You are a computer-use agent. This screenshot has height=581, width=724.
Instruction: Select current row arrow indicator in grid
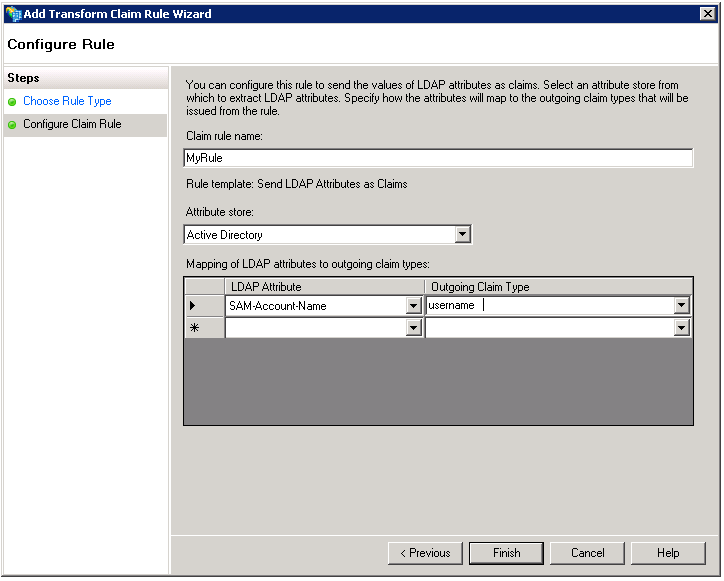point(193,306)
